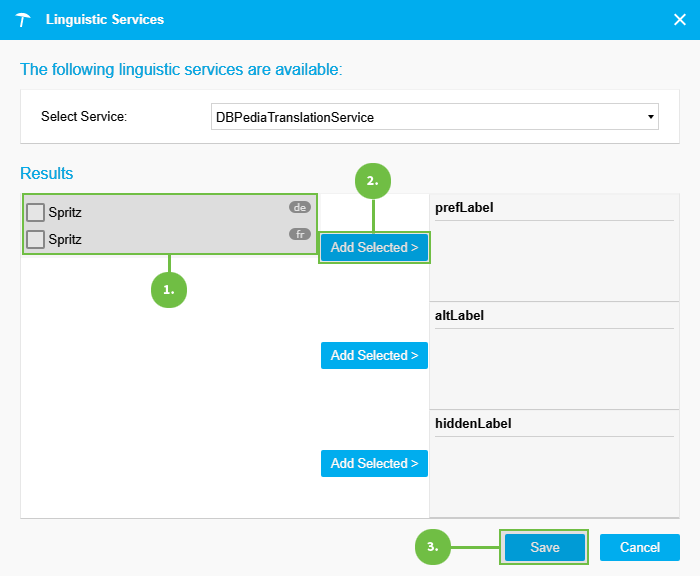Viewport: 700px width, 576px height.
Task: Open the Select Service dropdown
Action: (x=435, y=117)
